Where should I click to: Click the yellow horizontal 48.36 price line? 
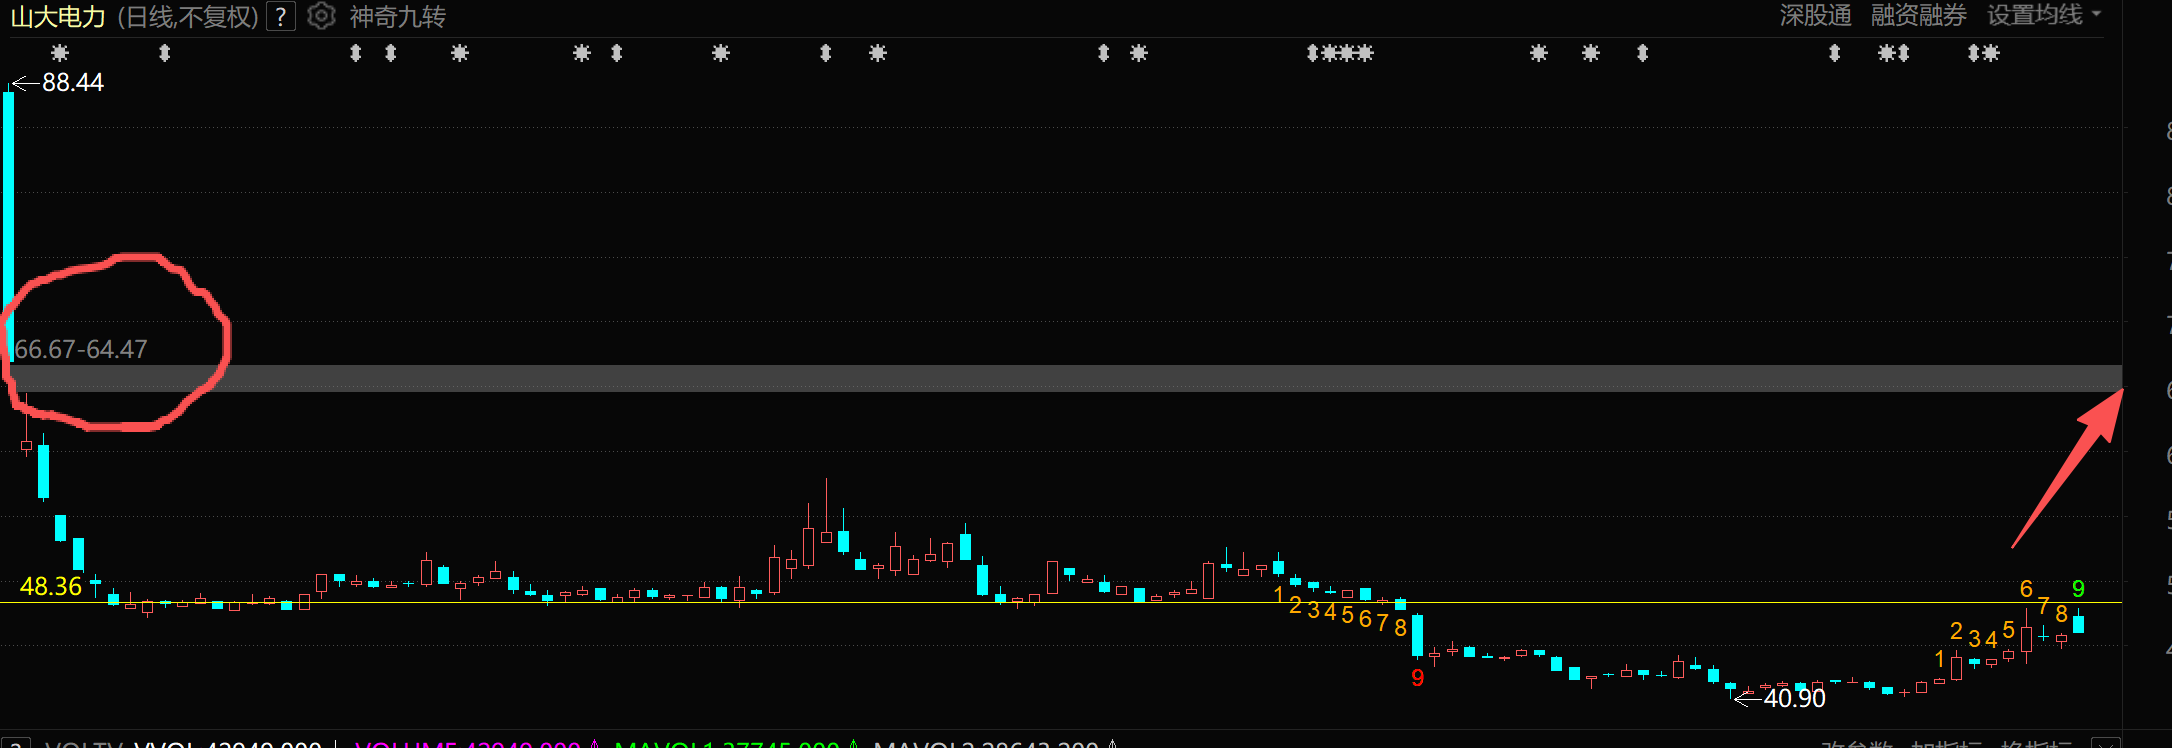point(1060,602)
